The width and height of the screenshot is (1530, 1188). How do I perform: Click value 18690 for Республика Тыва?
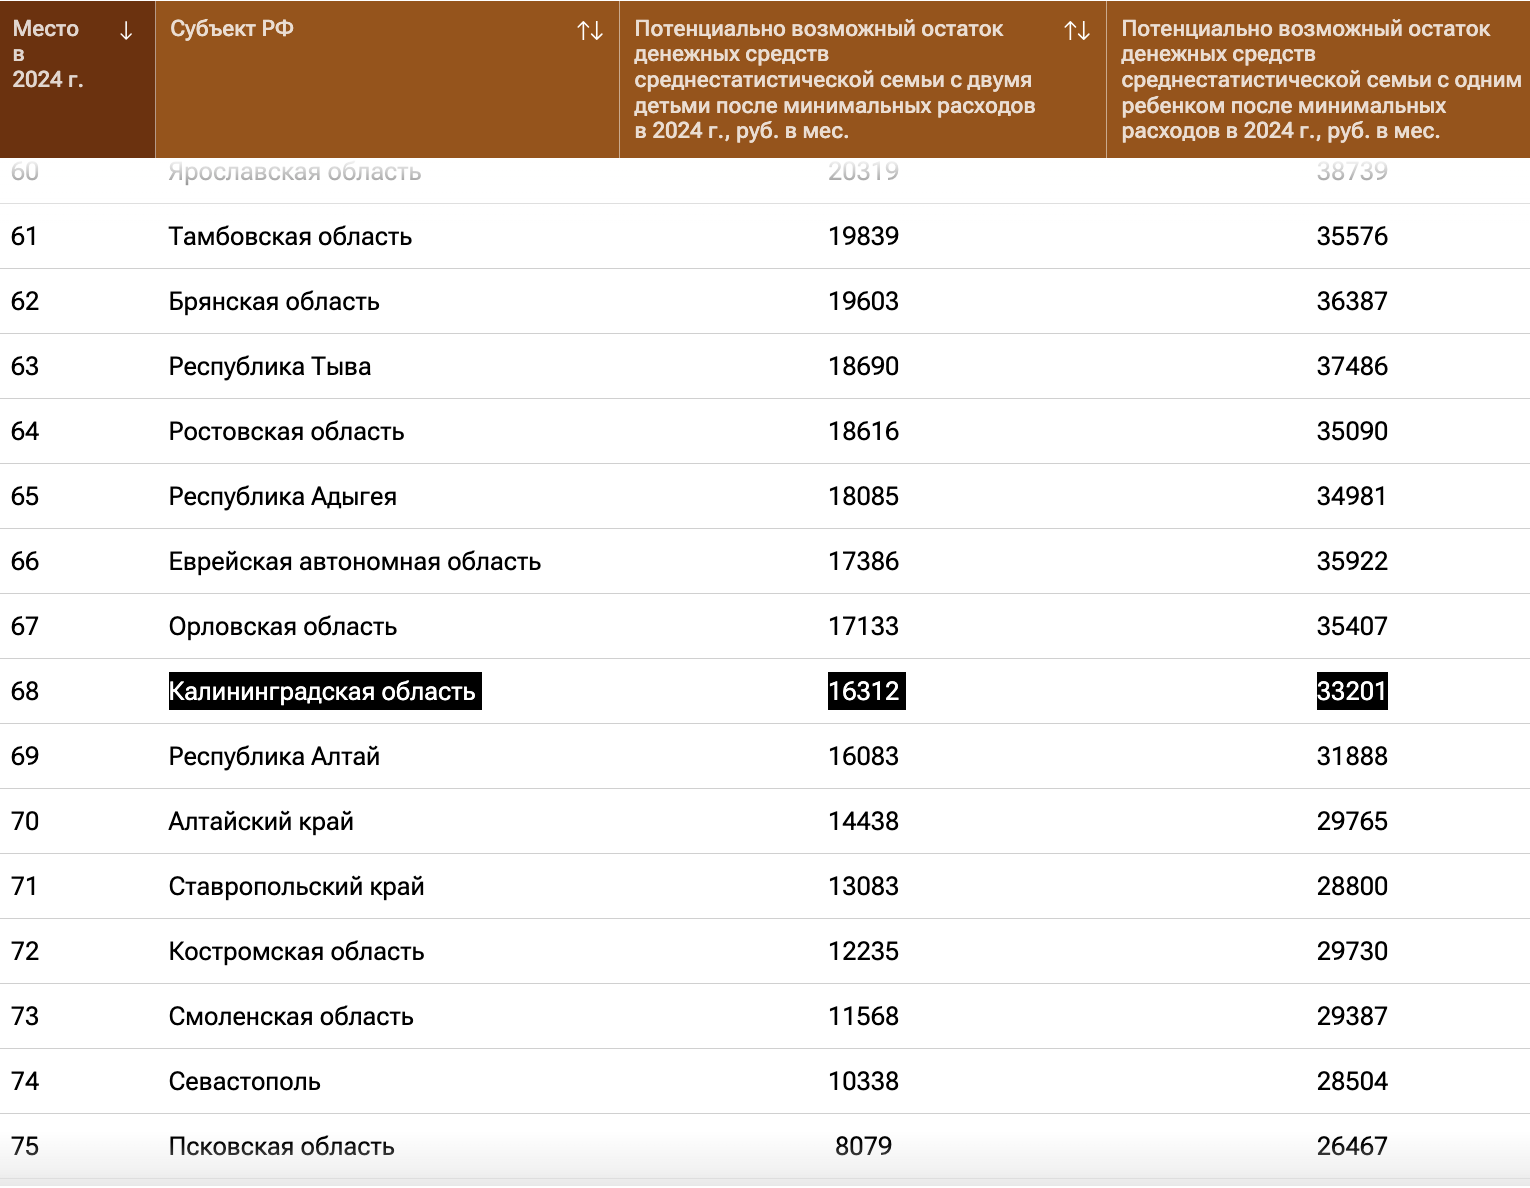[x=864, y=366]
